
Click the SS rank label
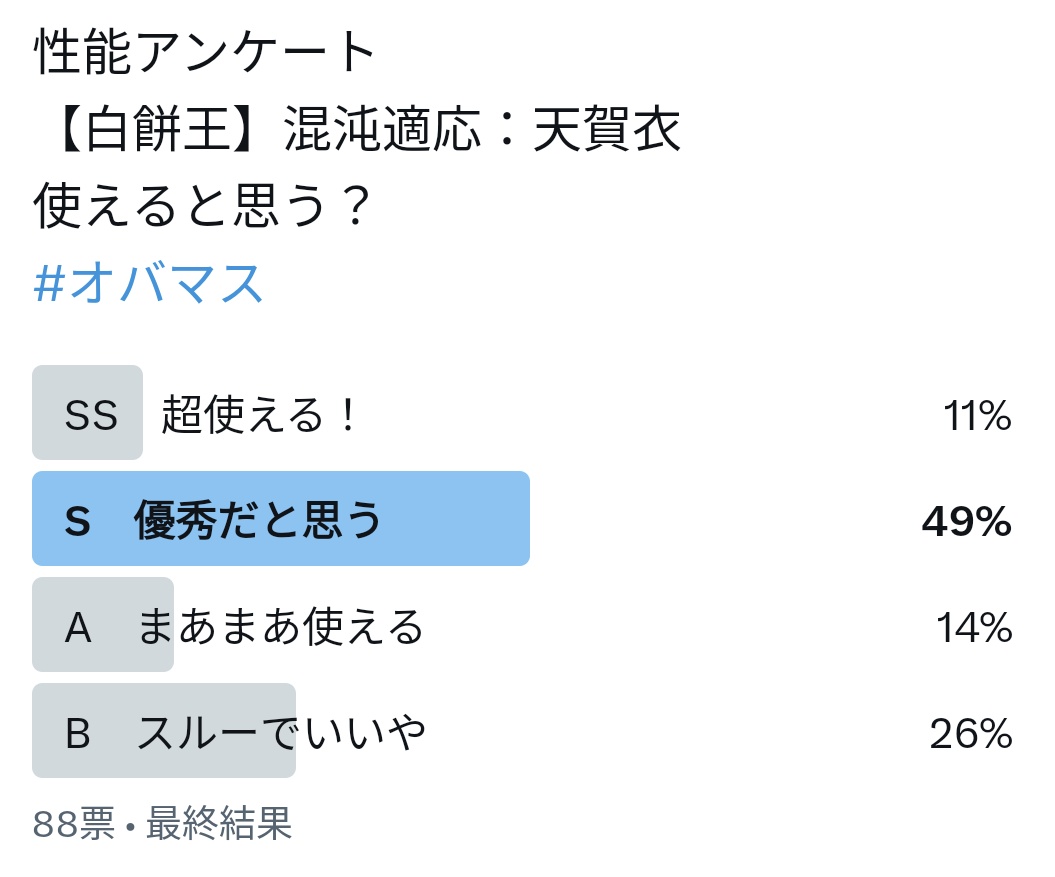[91, 415]
